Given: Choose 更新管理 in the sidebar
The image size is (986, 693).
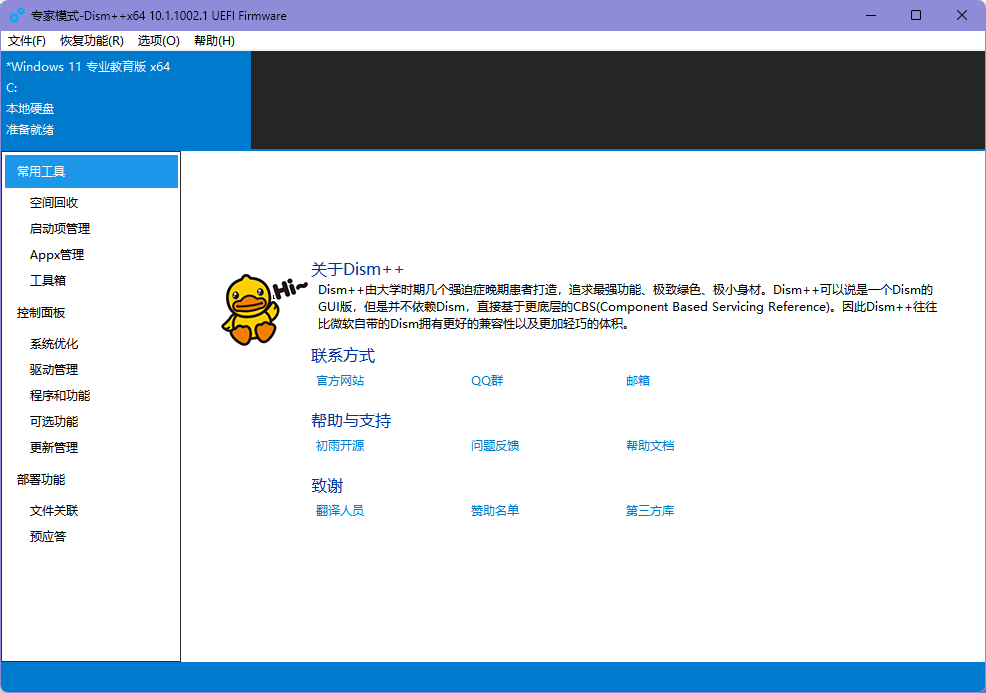Looking at the screenshot, I should [x=54, y=448].
